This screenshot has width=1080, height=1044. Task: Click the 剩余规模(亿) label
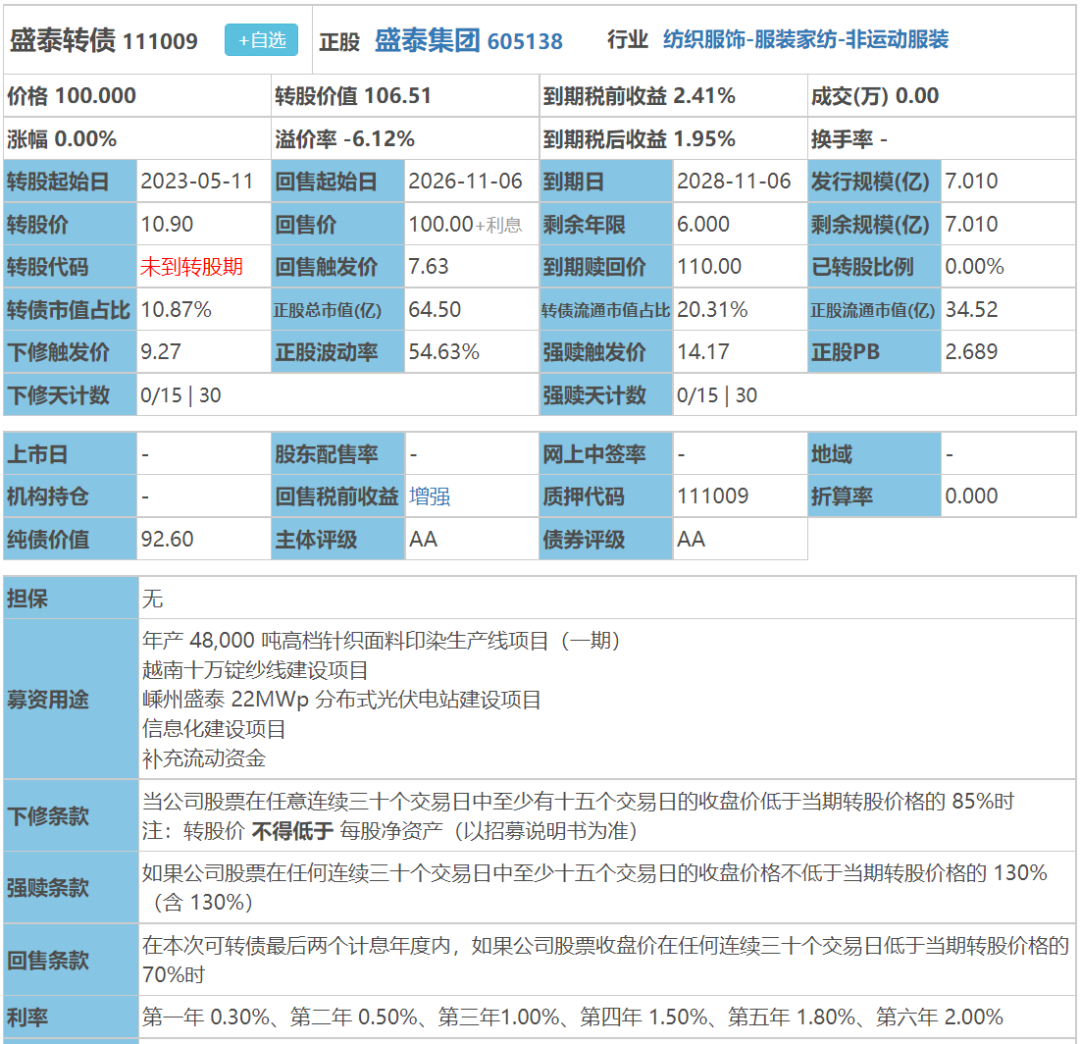tap(871, 225)
